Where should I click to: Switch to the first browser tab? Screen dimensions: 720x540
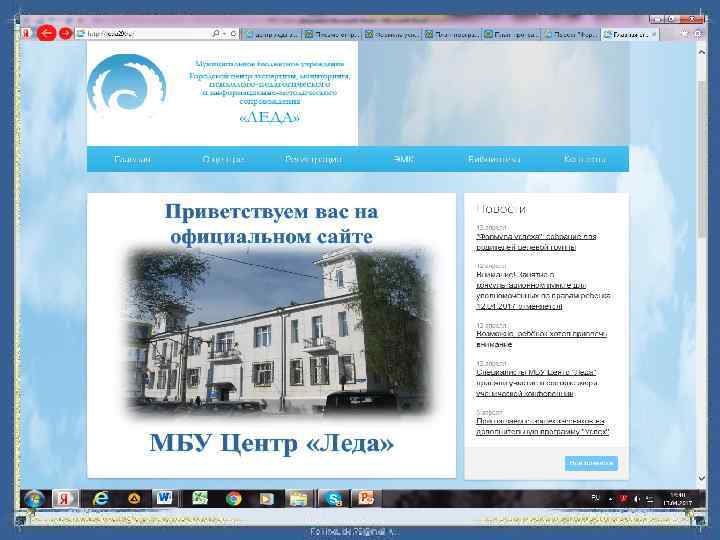272,34
